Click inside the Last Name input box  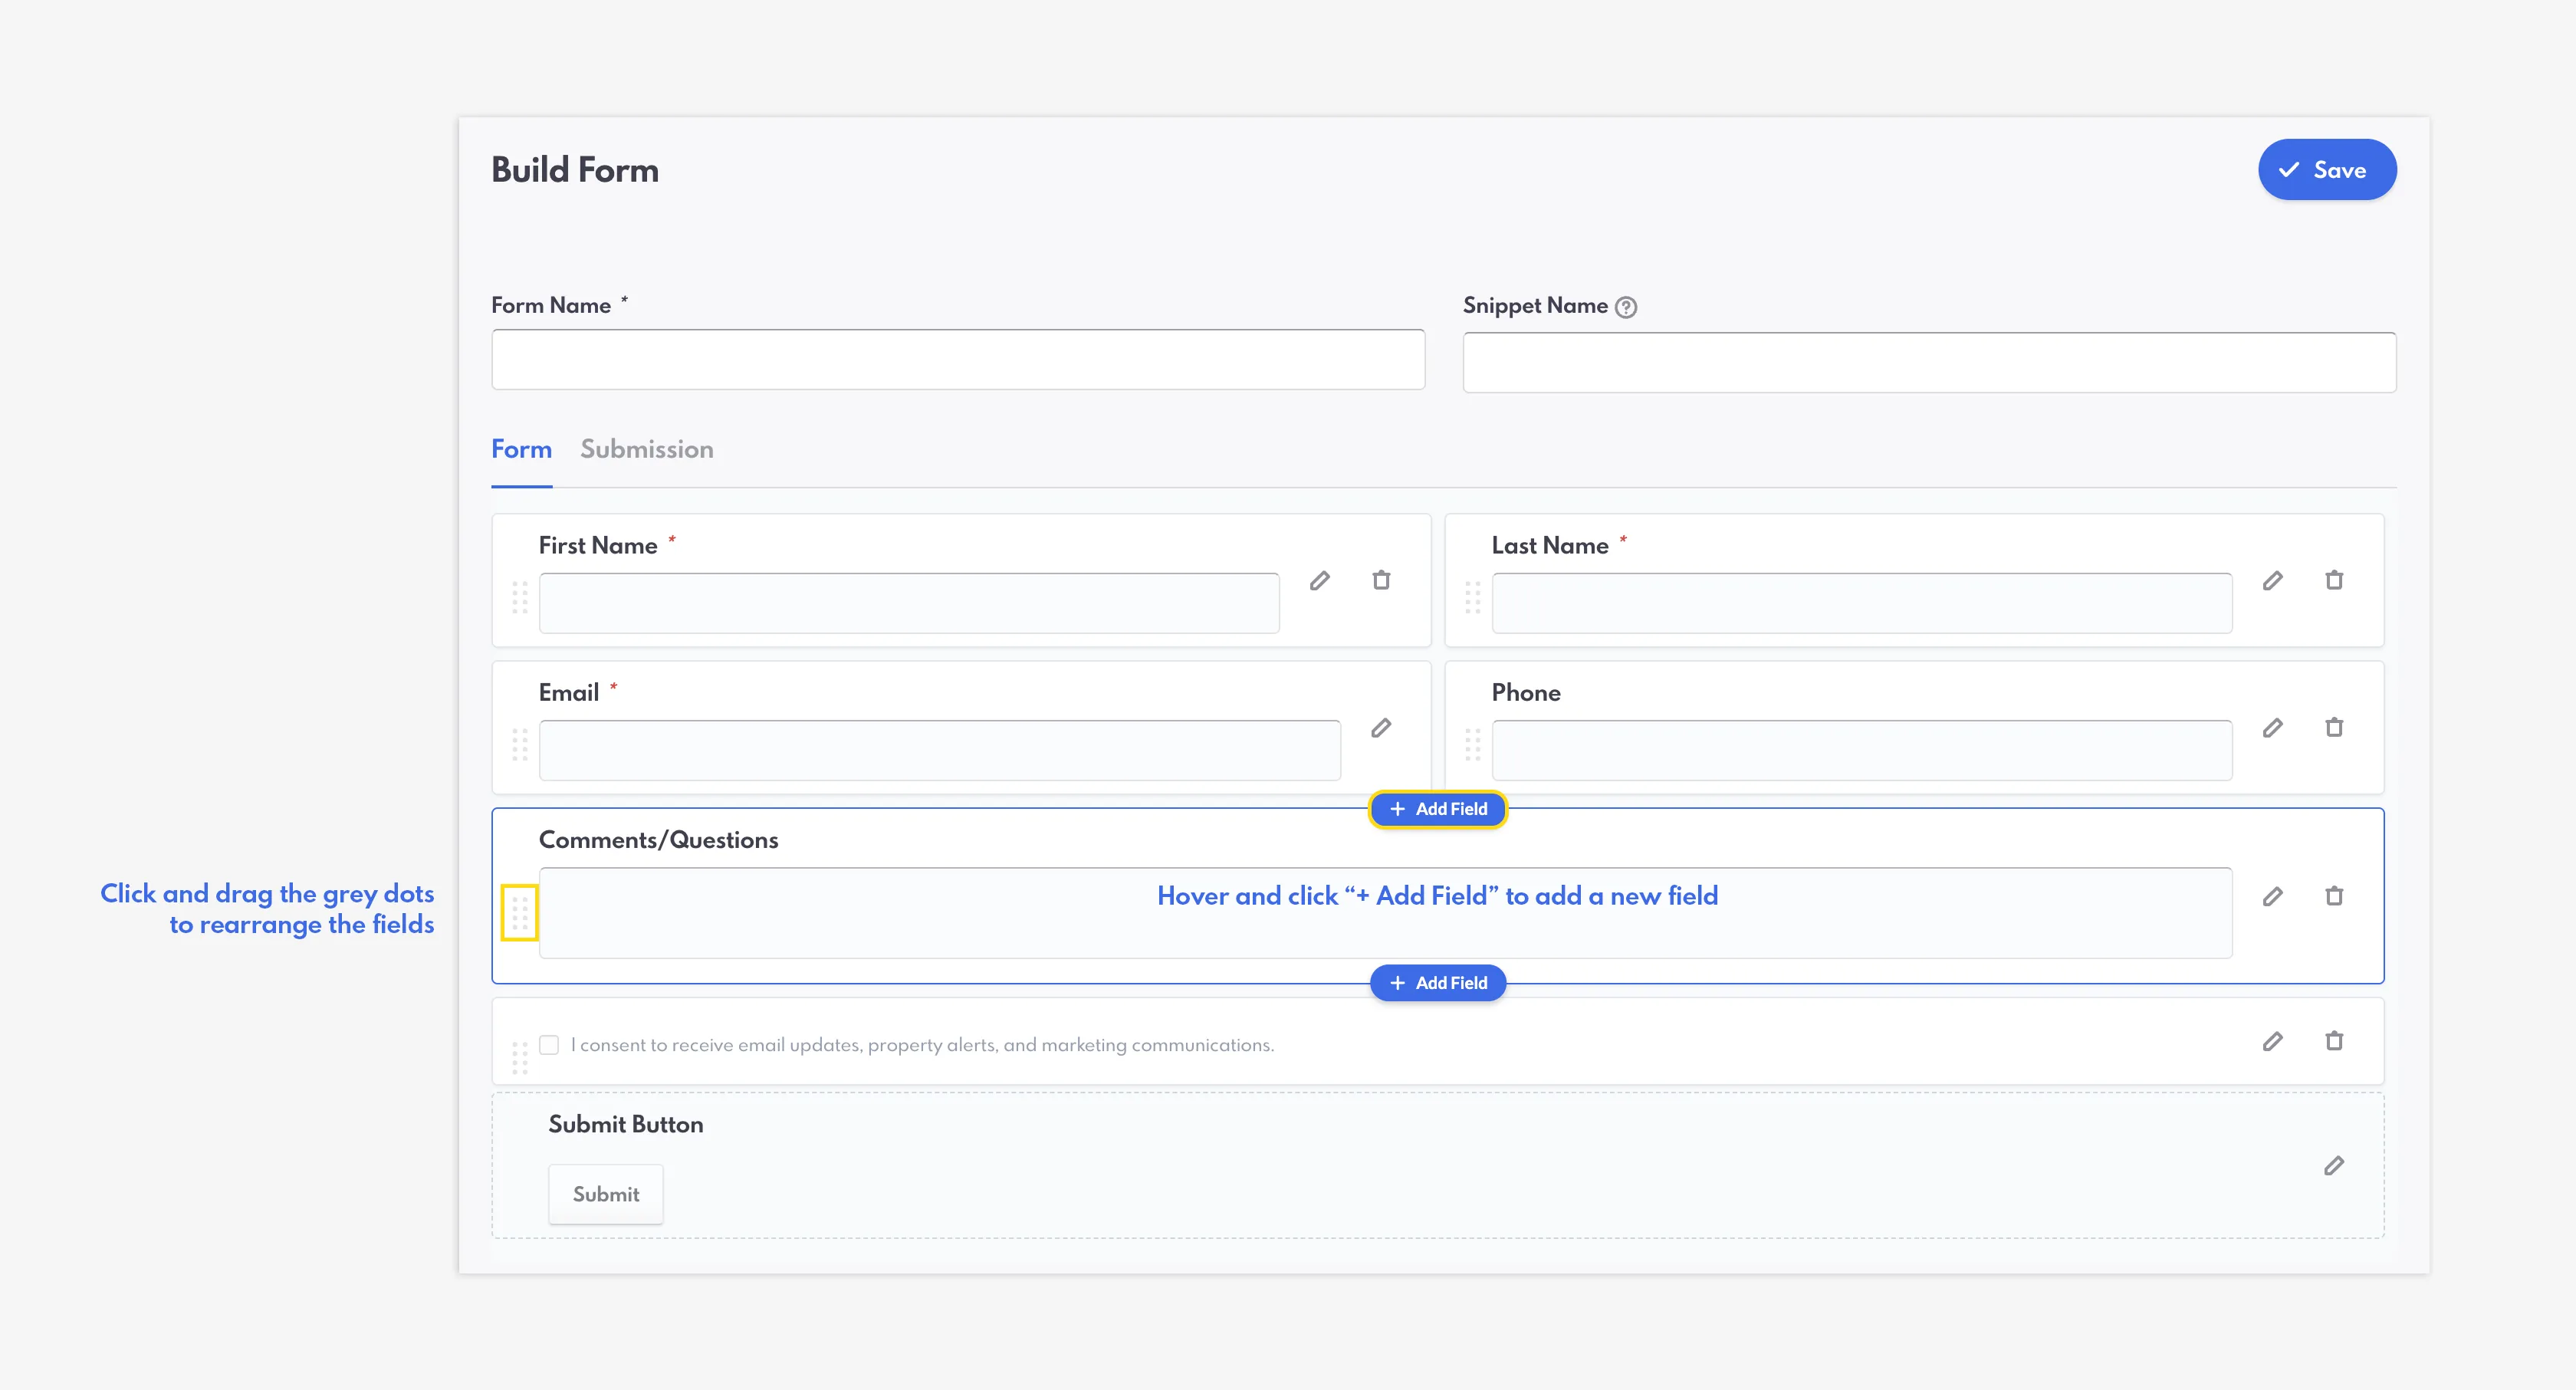tap(1862, 603)
